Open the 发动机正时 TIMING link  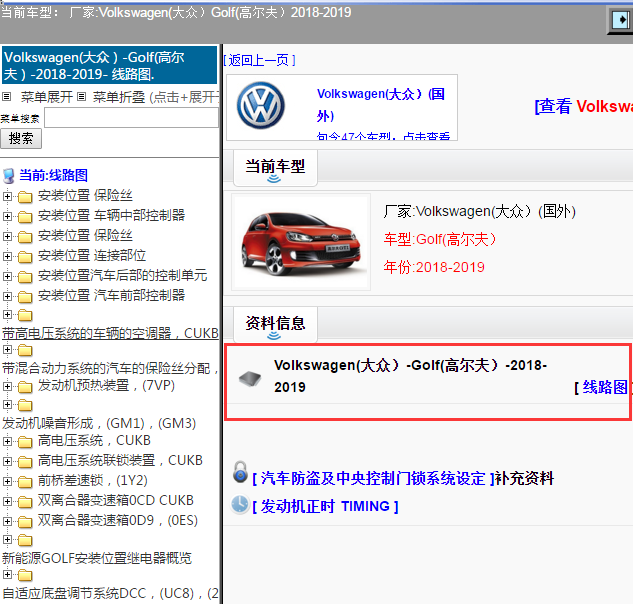pyautogui.click(x=325, y=506)
